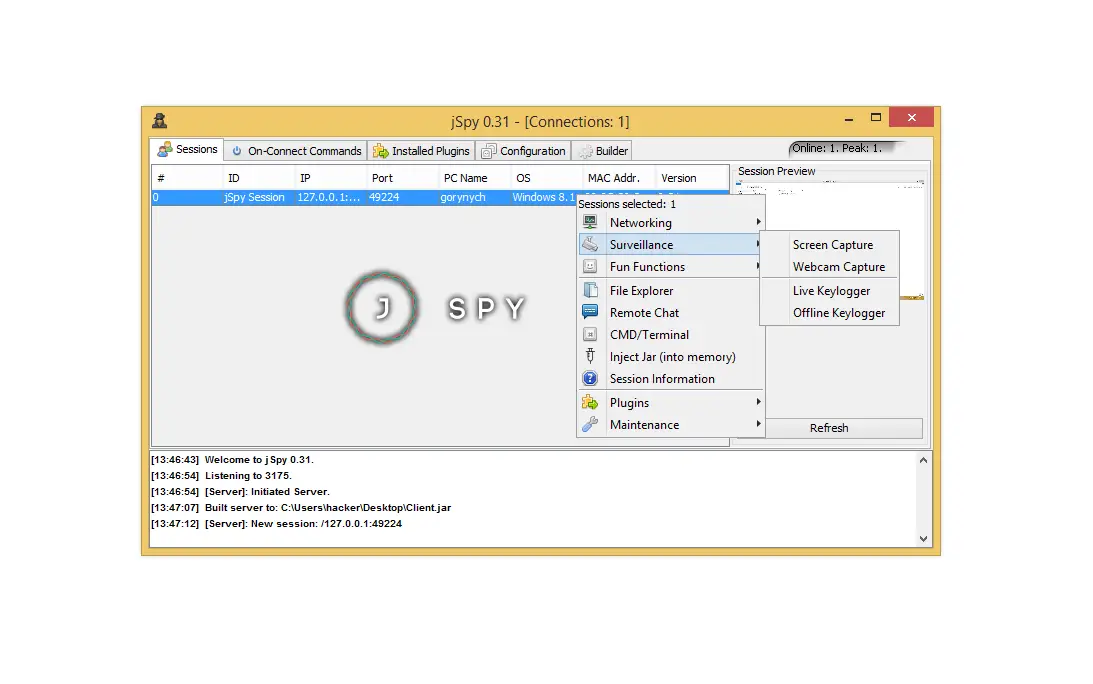Open the CMD/Terminal for the session

point(648,334)
